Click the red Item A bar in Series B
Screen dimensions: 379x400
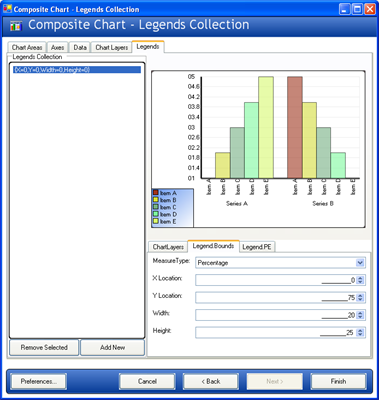[295, 127]
